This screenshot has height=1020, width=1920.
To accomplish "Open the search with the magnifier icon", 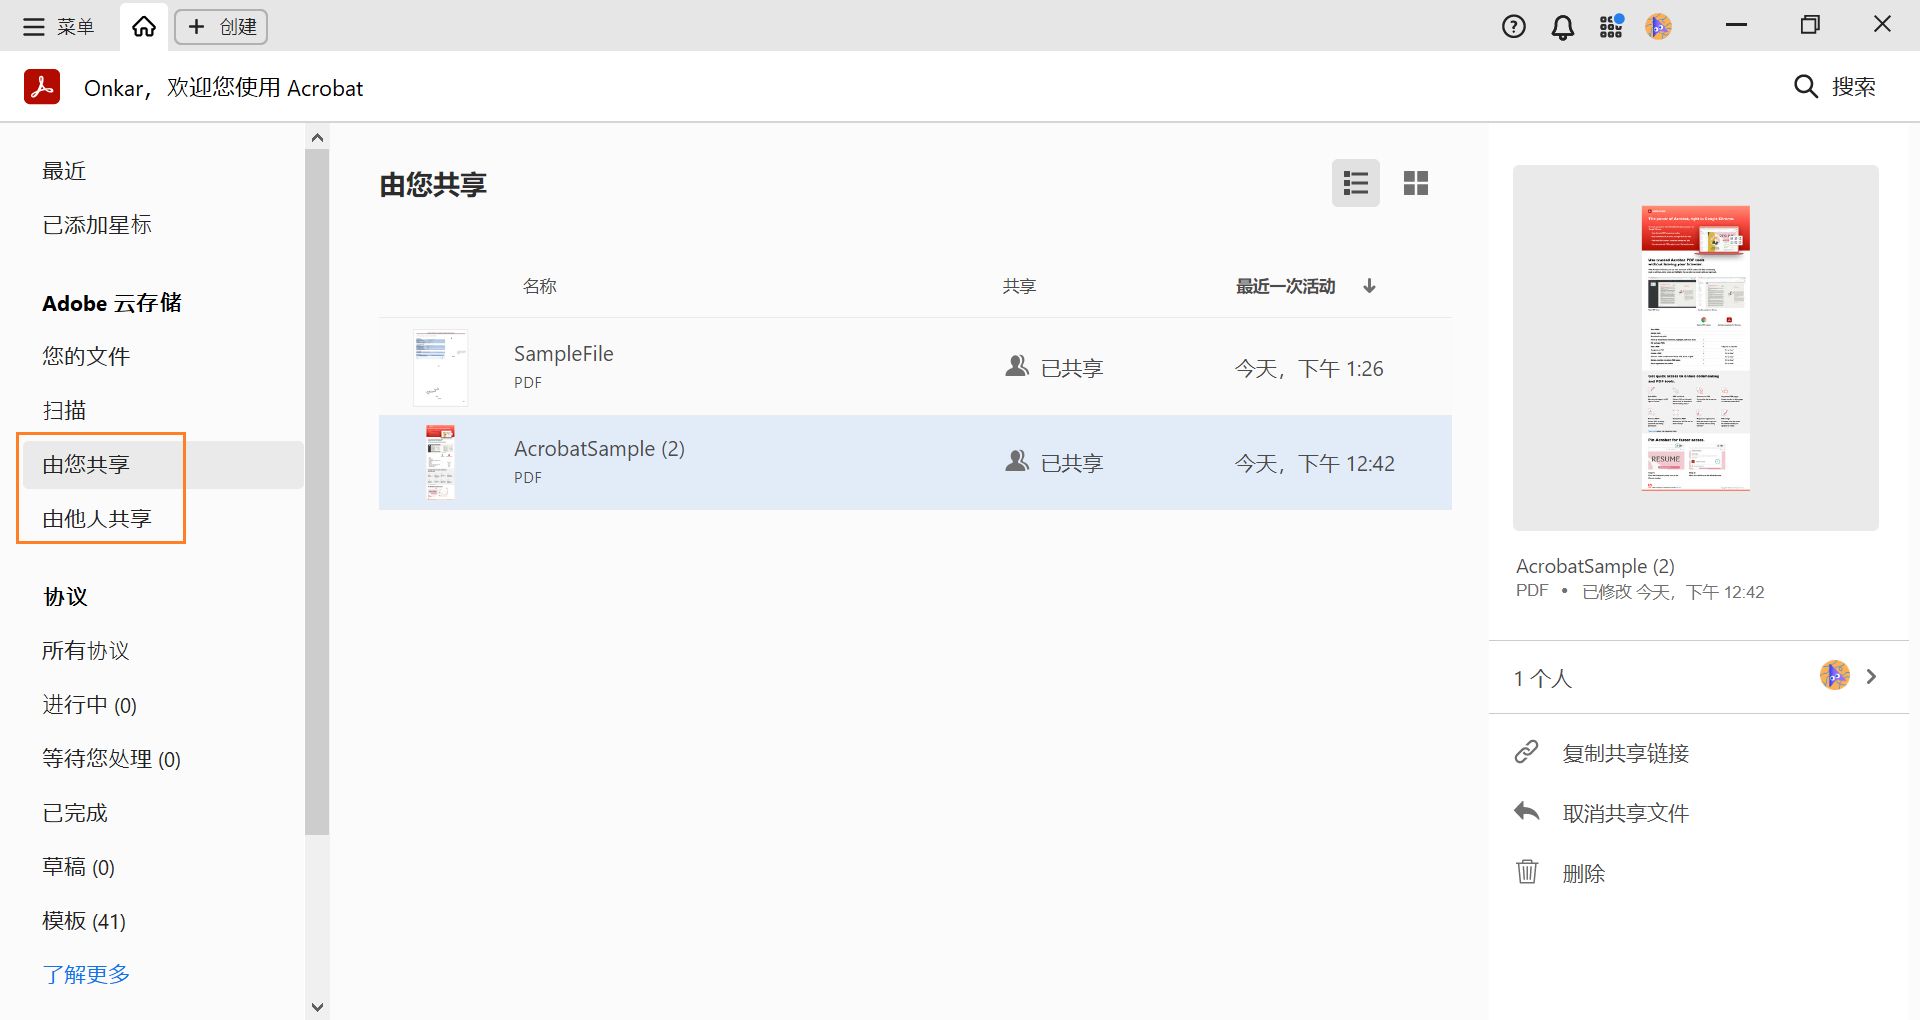I will tap(1805, 87).
